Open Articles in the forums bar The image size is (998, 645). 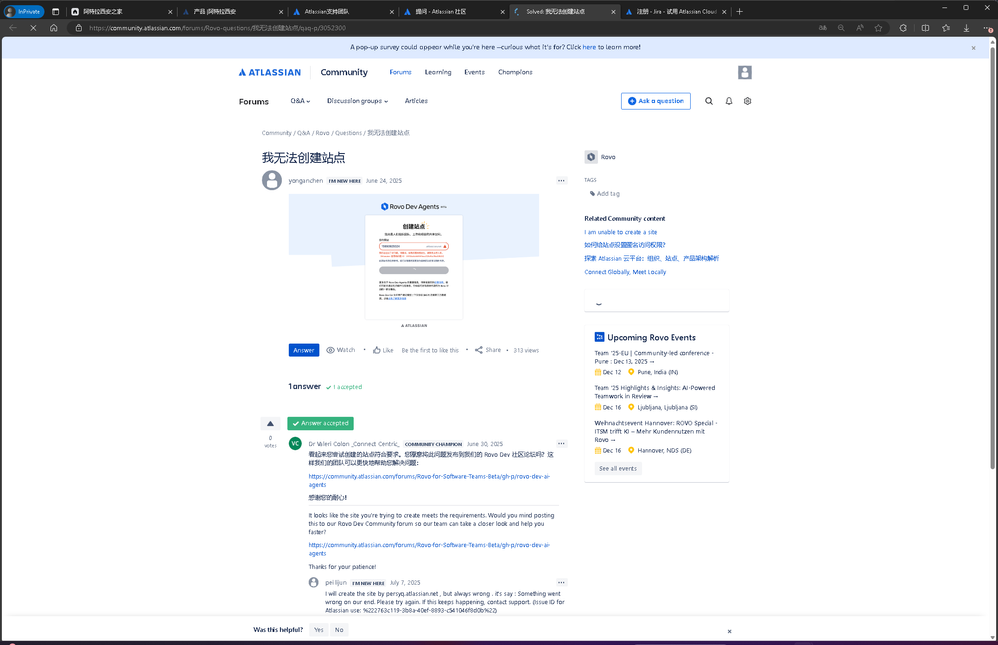416,101
